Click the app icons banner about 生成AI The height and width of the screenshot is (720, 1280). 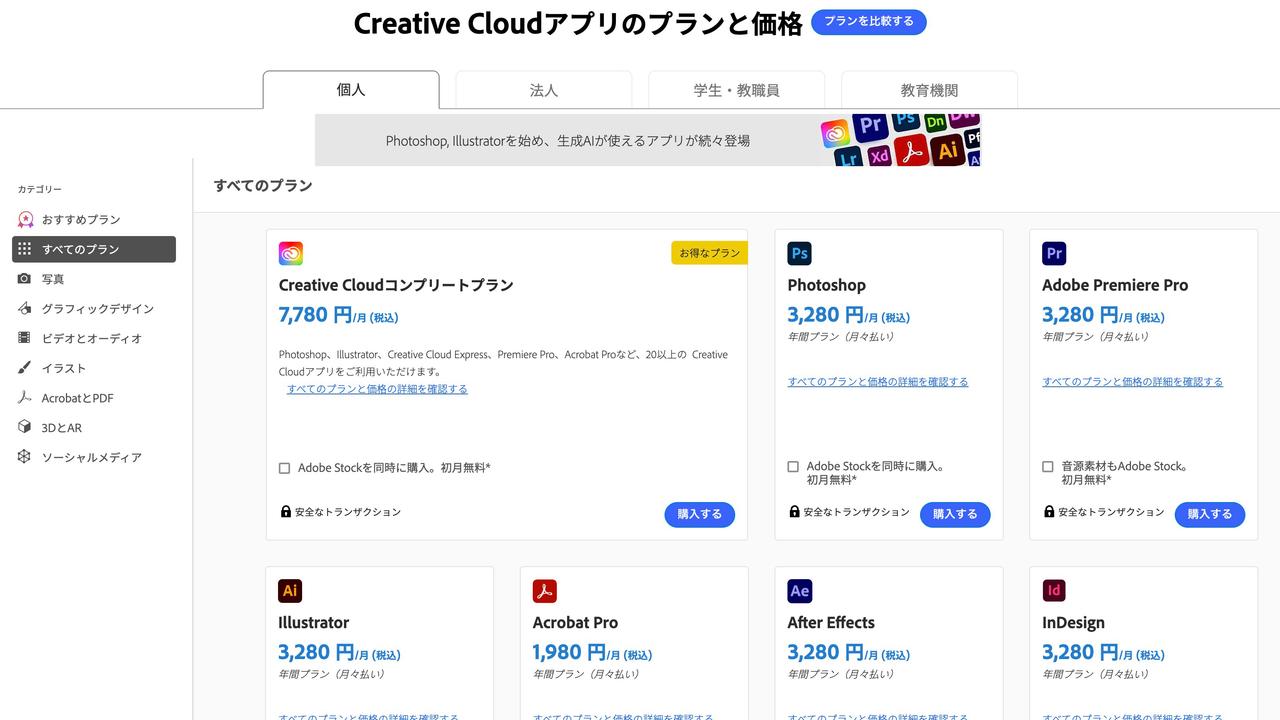(x=648, y=139)
